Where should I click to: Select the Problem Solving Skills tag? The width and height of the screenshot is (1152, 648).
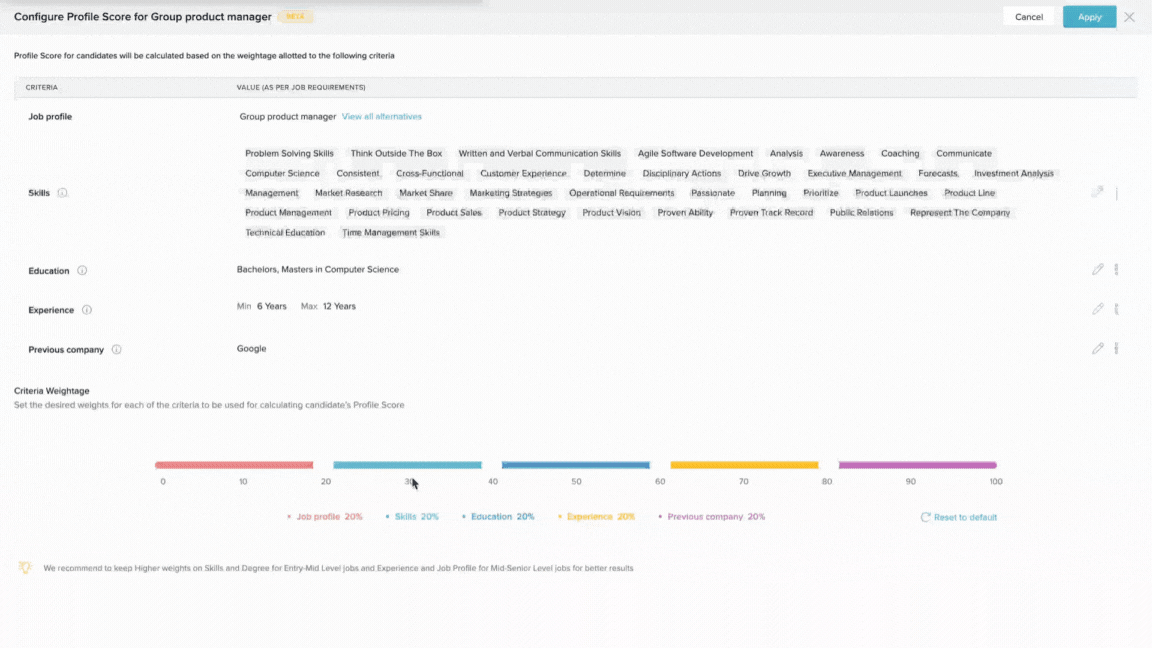tap(289, 154)
